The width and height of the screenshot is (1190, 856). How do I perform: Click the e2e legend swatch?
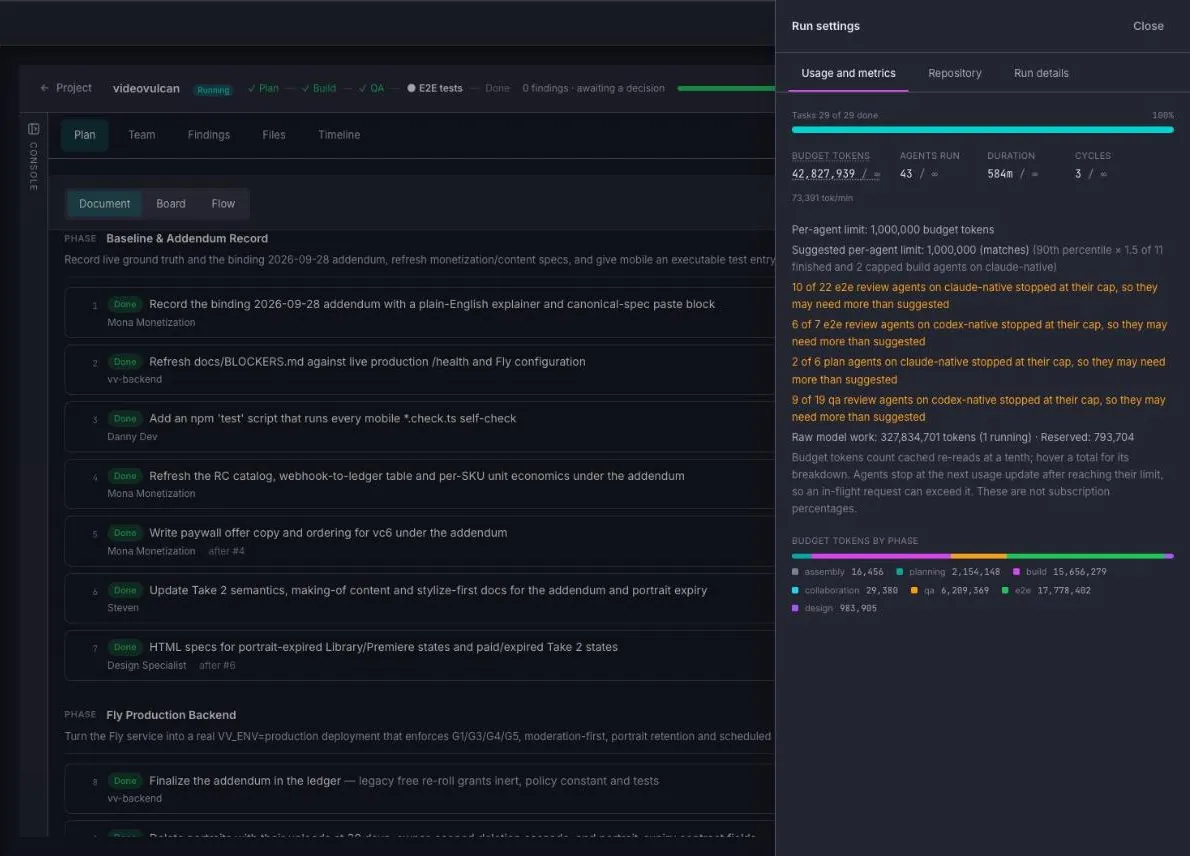(x=1005, y=590)
